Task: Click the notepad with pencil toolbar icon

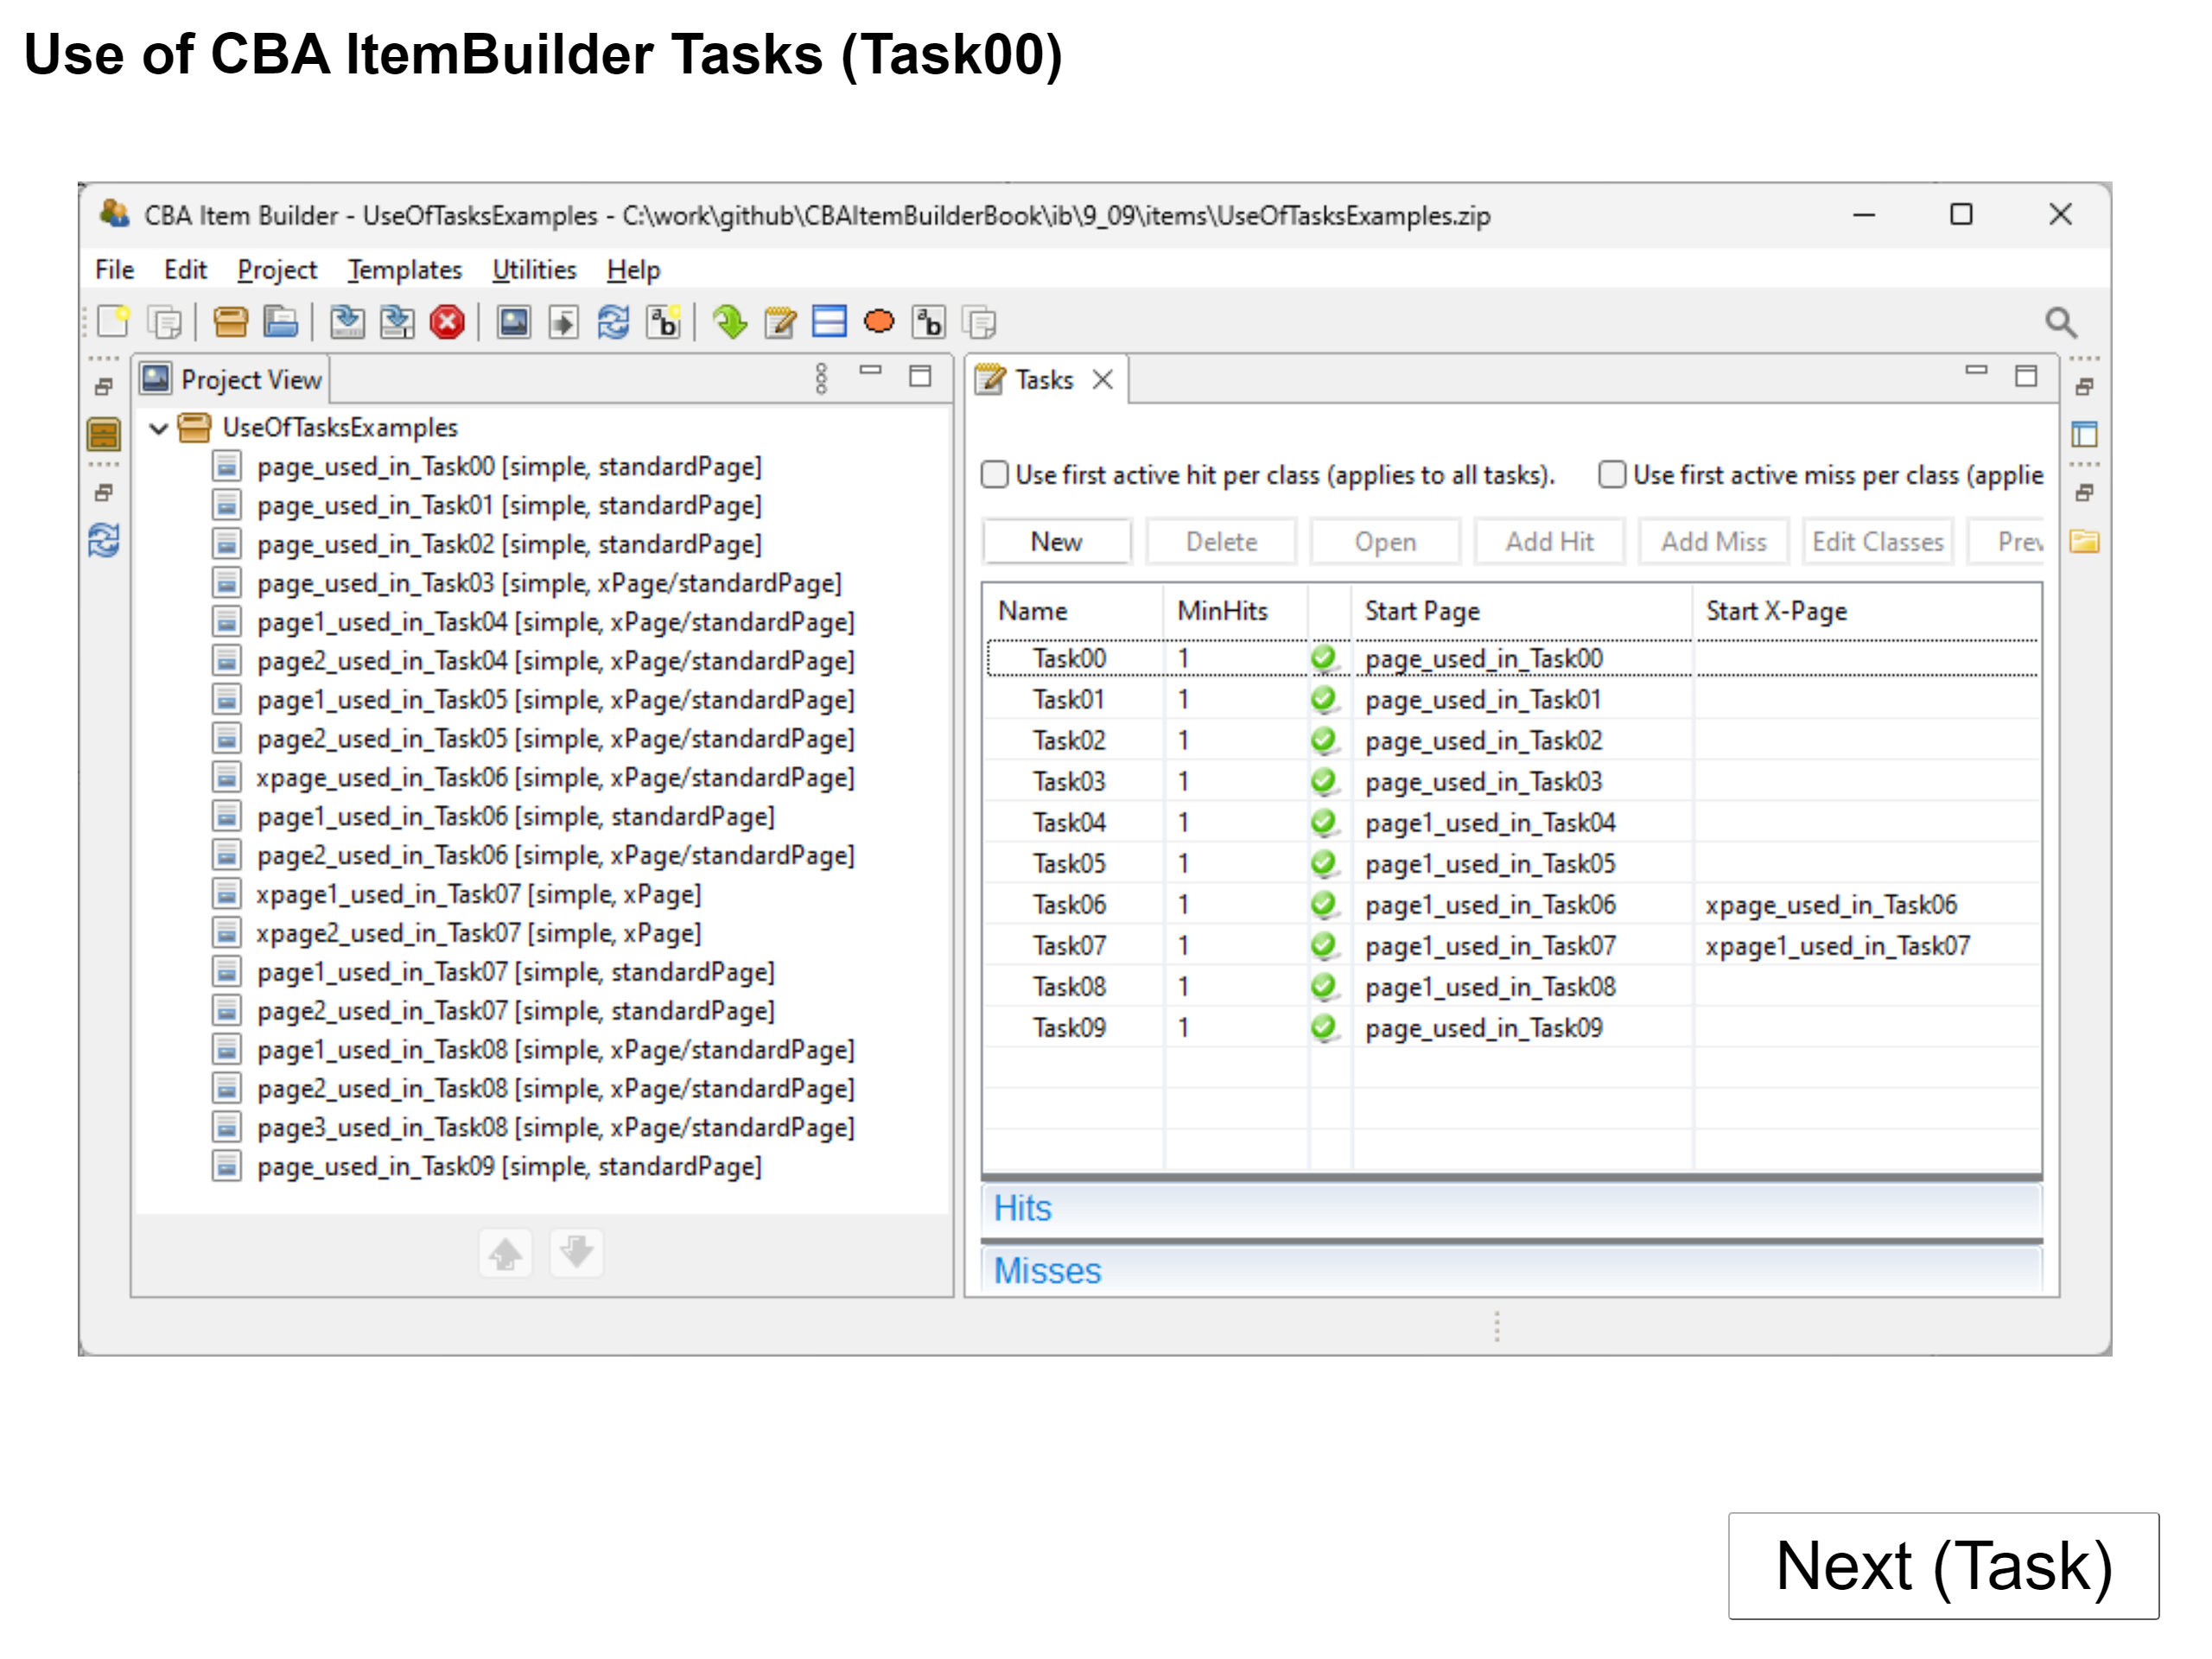Action: pos(779,322)
